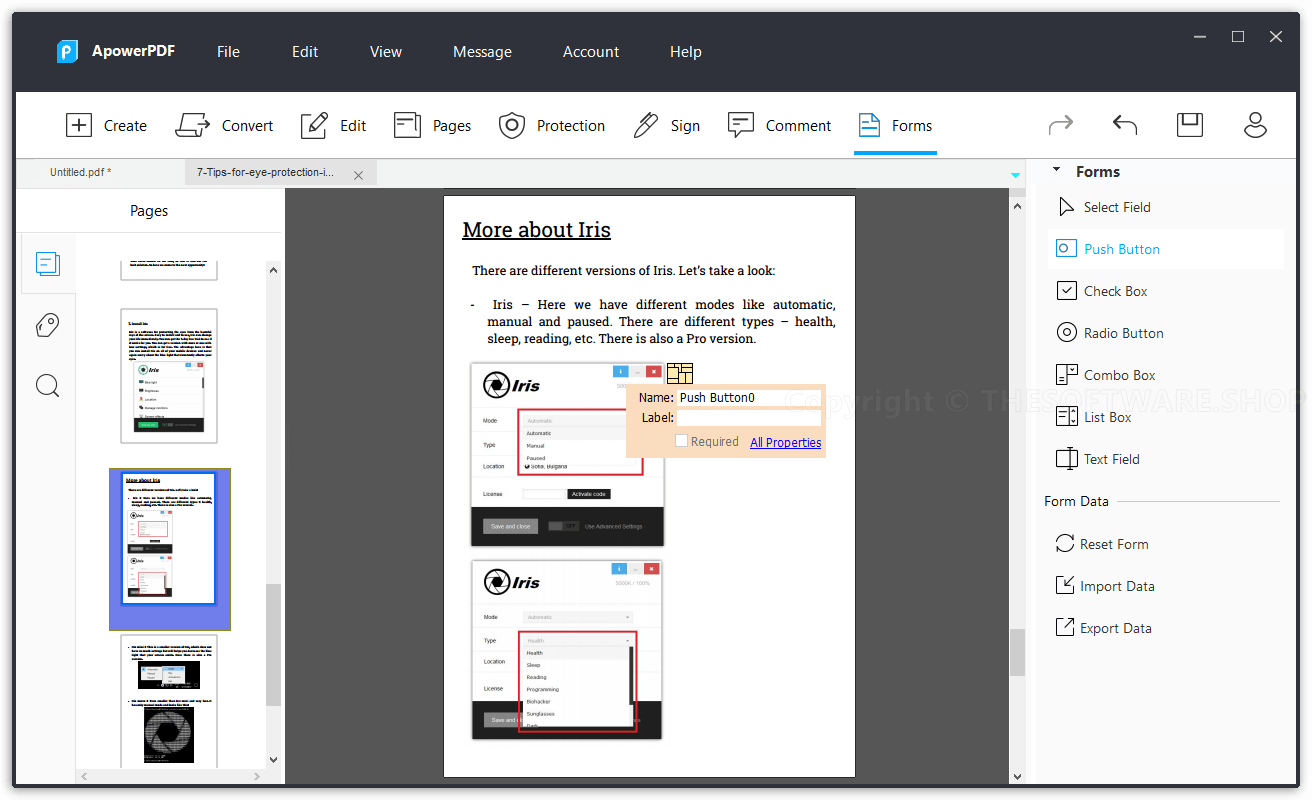
Task: Choose the Check Box form tool
Action: (x=1102, y=291)
